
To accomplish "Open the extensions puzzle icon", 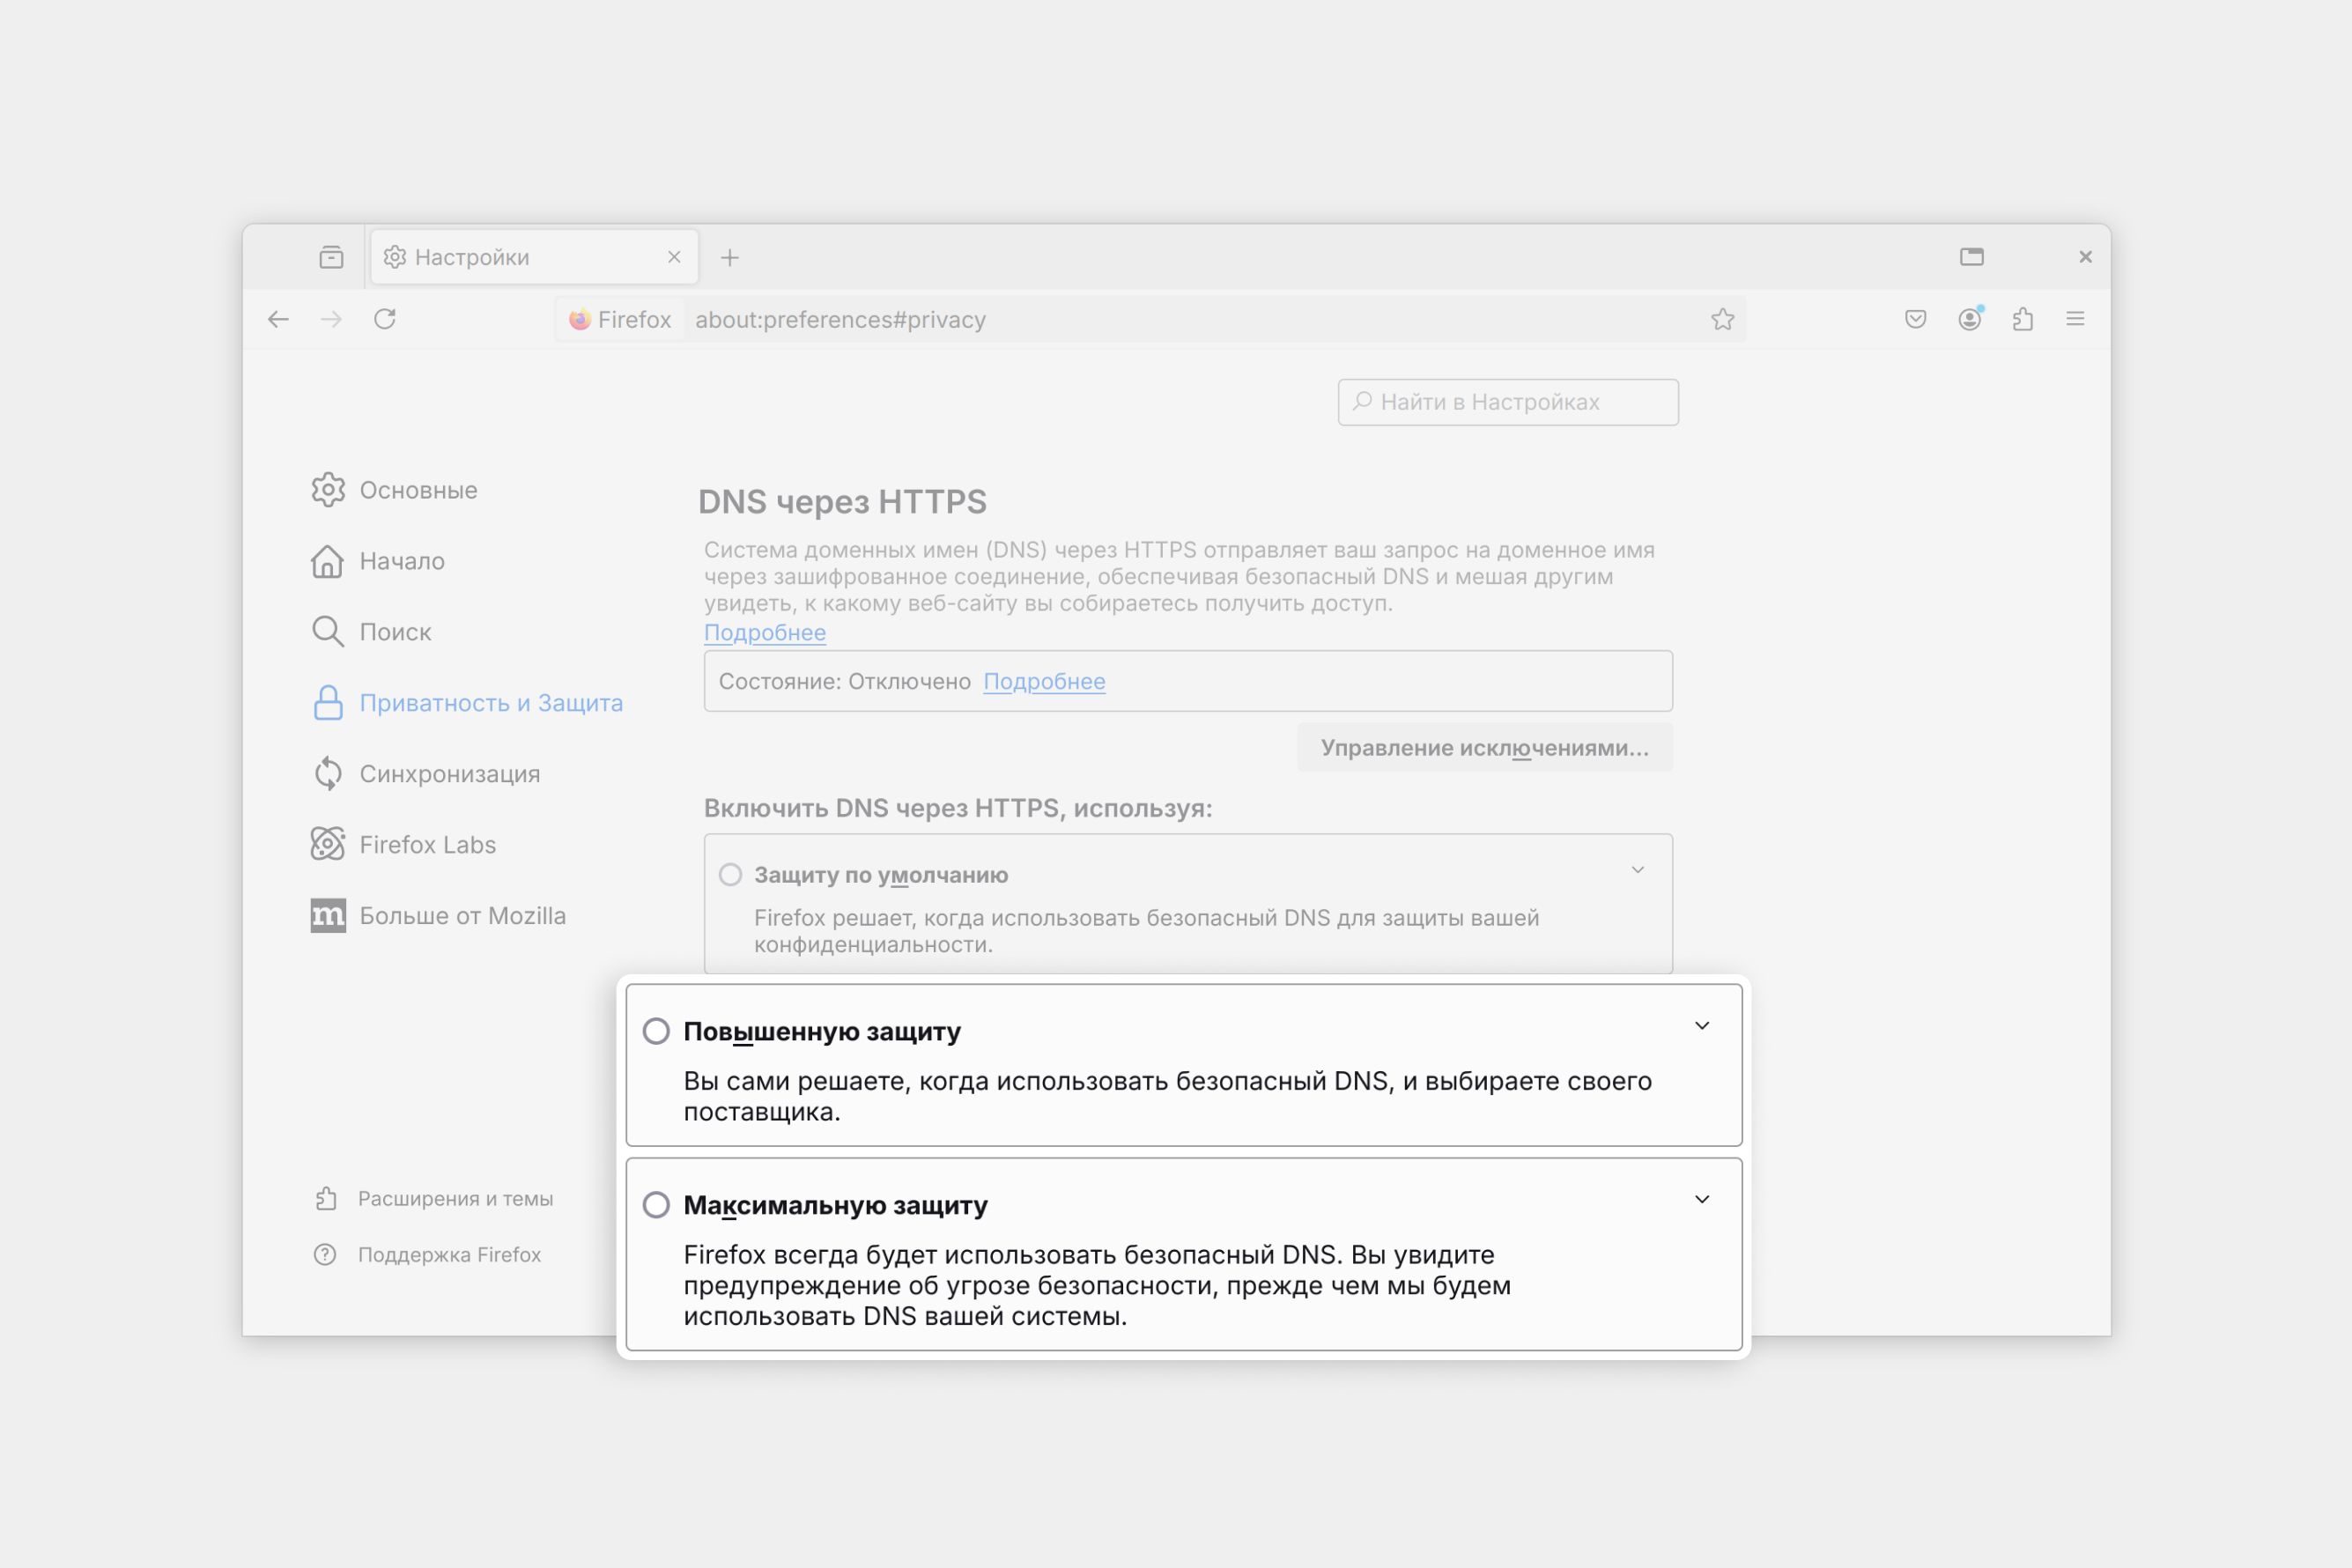I will click(2022, 319).
